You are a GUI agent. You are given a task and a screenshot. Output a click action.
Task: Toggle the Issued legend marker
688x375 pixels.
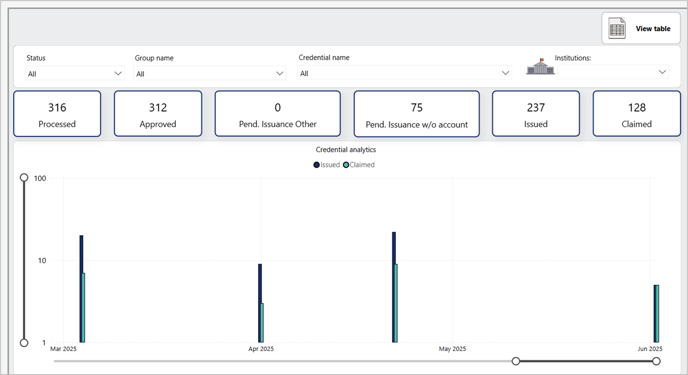click(316, 165)
